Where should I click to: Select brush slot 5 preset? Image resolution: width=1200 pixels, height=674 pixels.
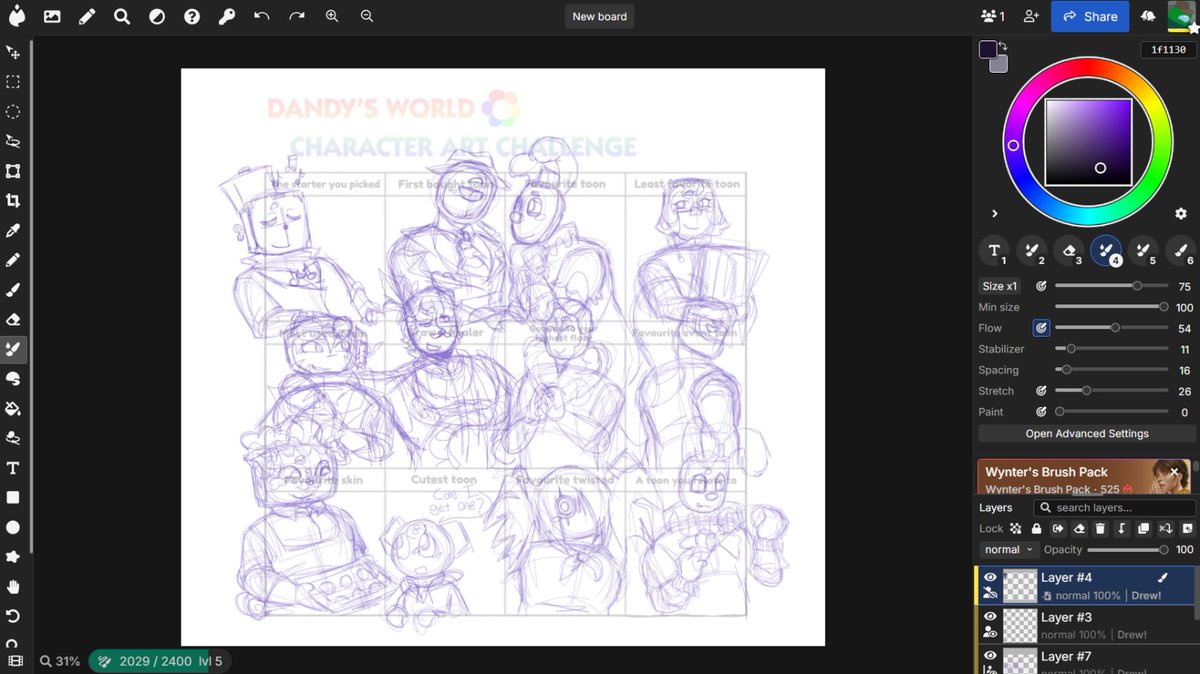pyautogui.click(x=1144, y=251)
